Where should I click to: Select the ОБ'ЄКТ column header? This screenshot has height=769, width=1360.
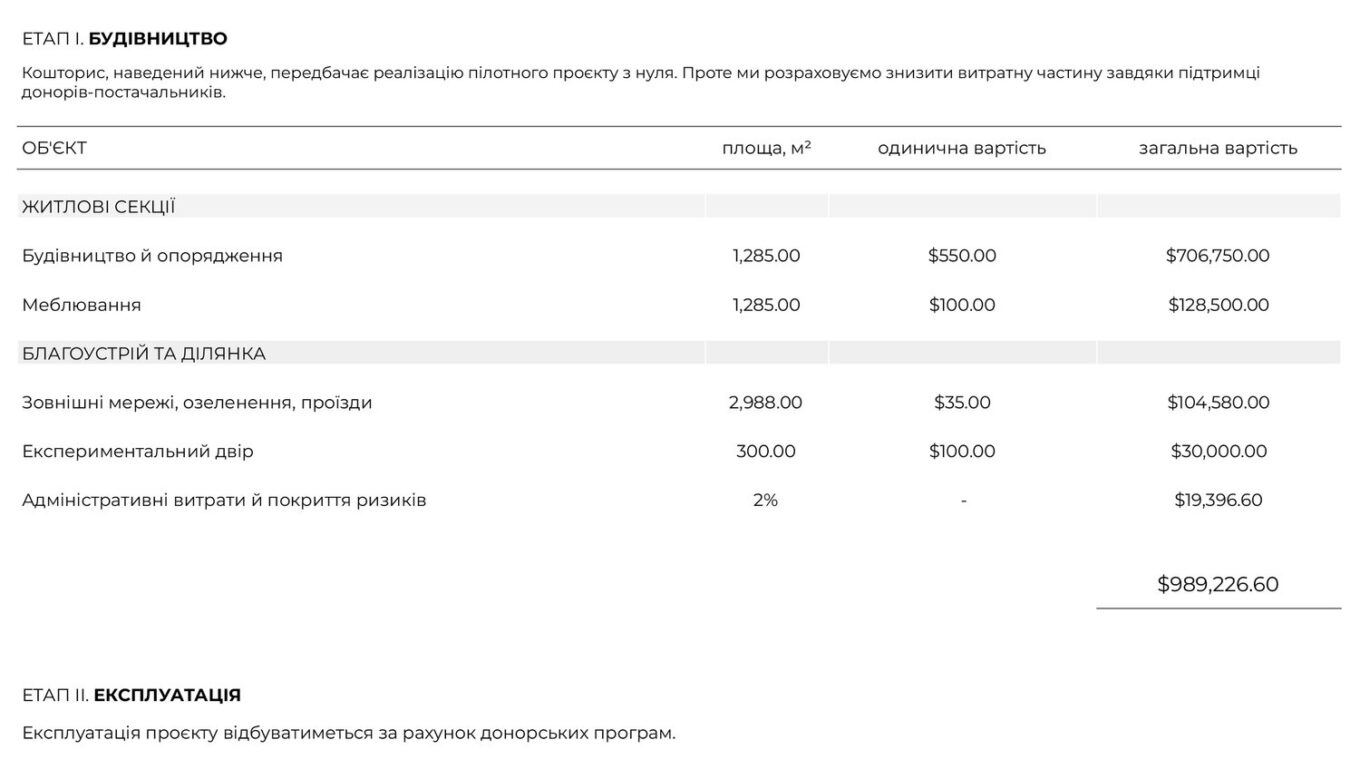tap(54, 148)
